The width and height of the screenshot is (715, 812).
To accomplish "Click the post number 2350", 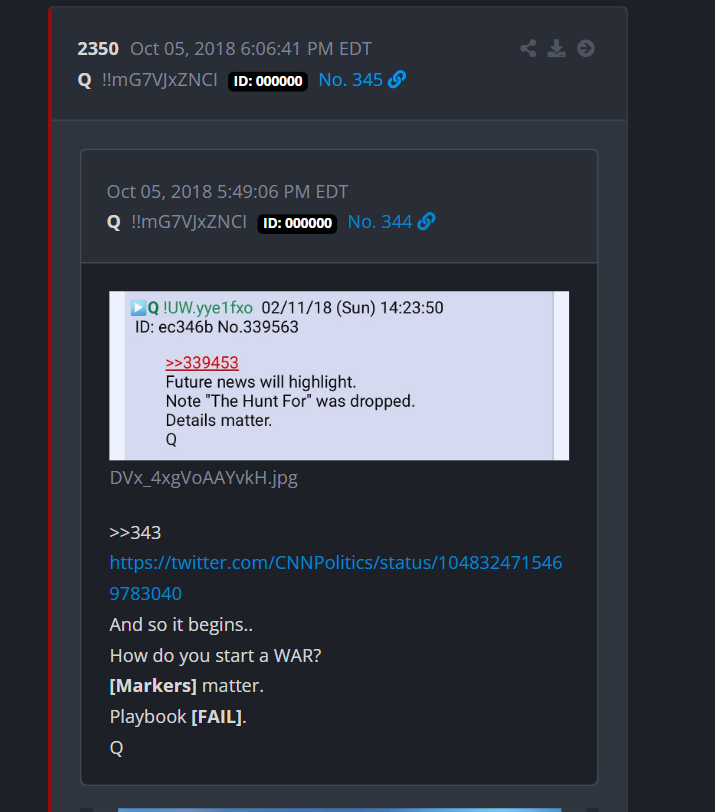I will [x=98, y=49].
